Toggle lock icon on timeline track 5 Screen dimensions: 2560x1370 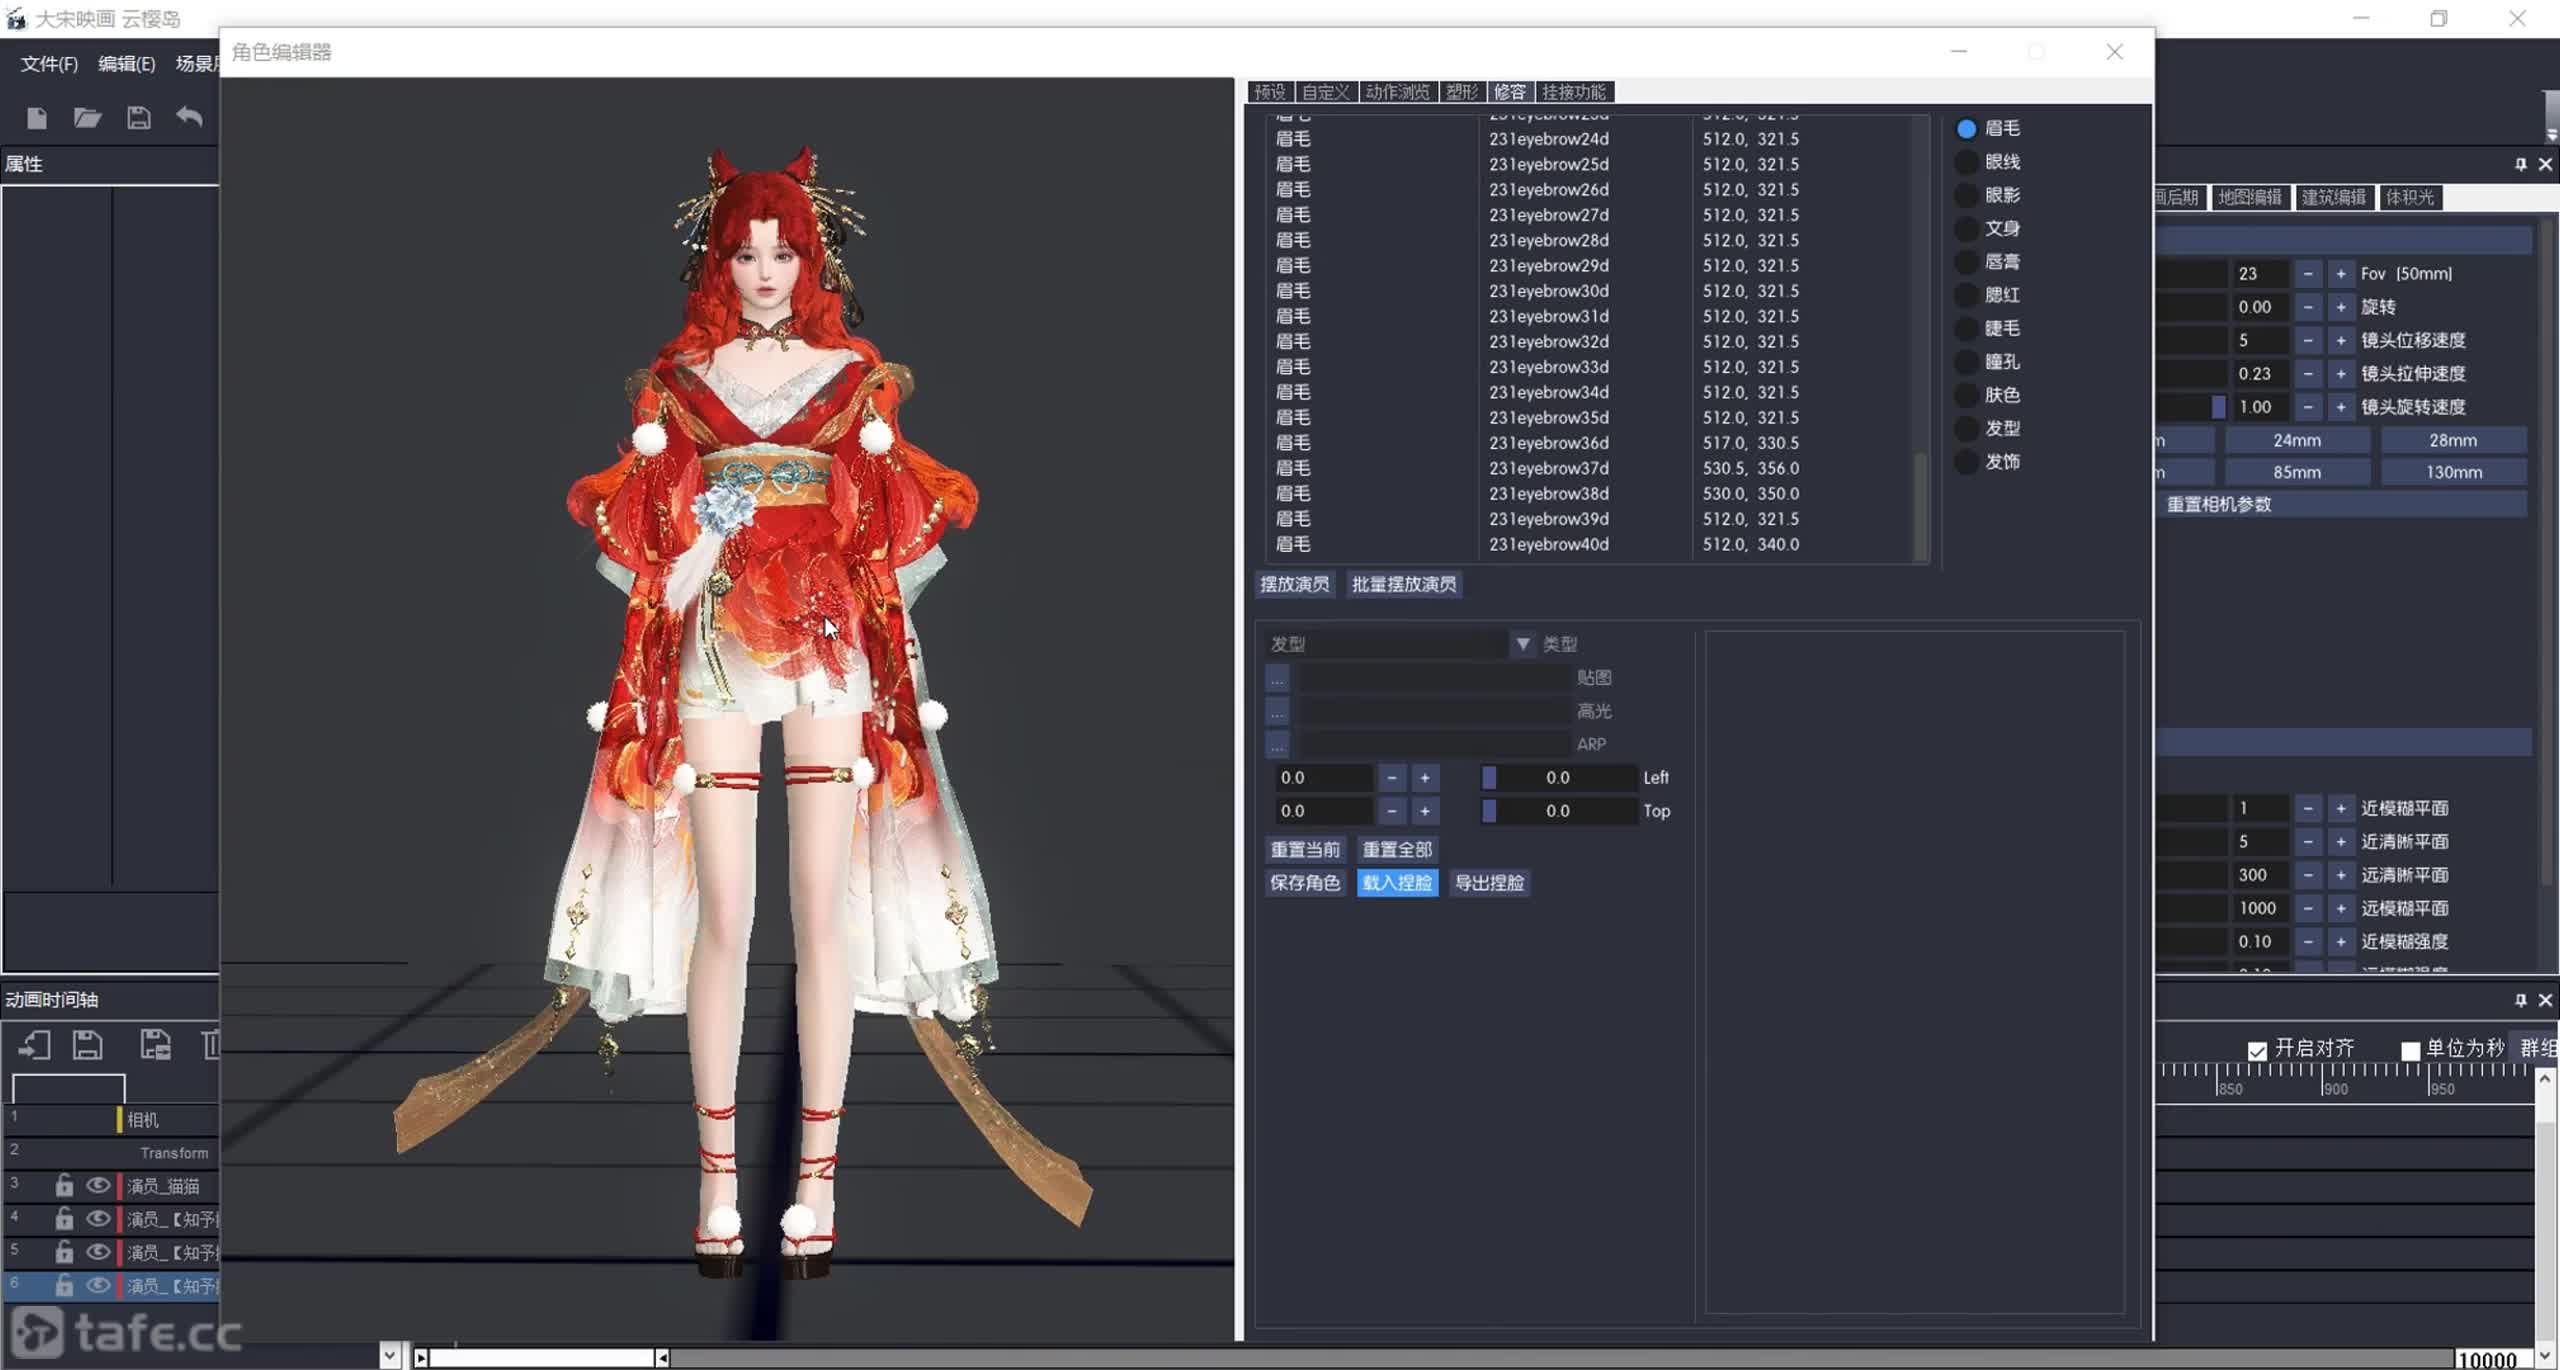(64, 1251)
